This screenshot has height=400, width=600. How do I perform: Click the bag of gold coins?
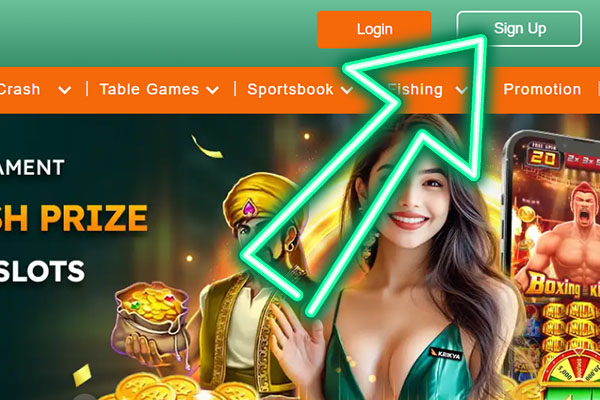click(x=152, y=310)
